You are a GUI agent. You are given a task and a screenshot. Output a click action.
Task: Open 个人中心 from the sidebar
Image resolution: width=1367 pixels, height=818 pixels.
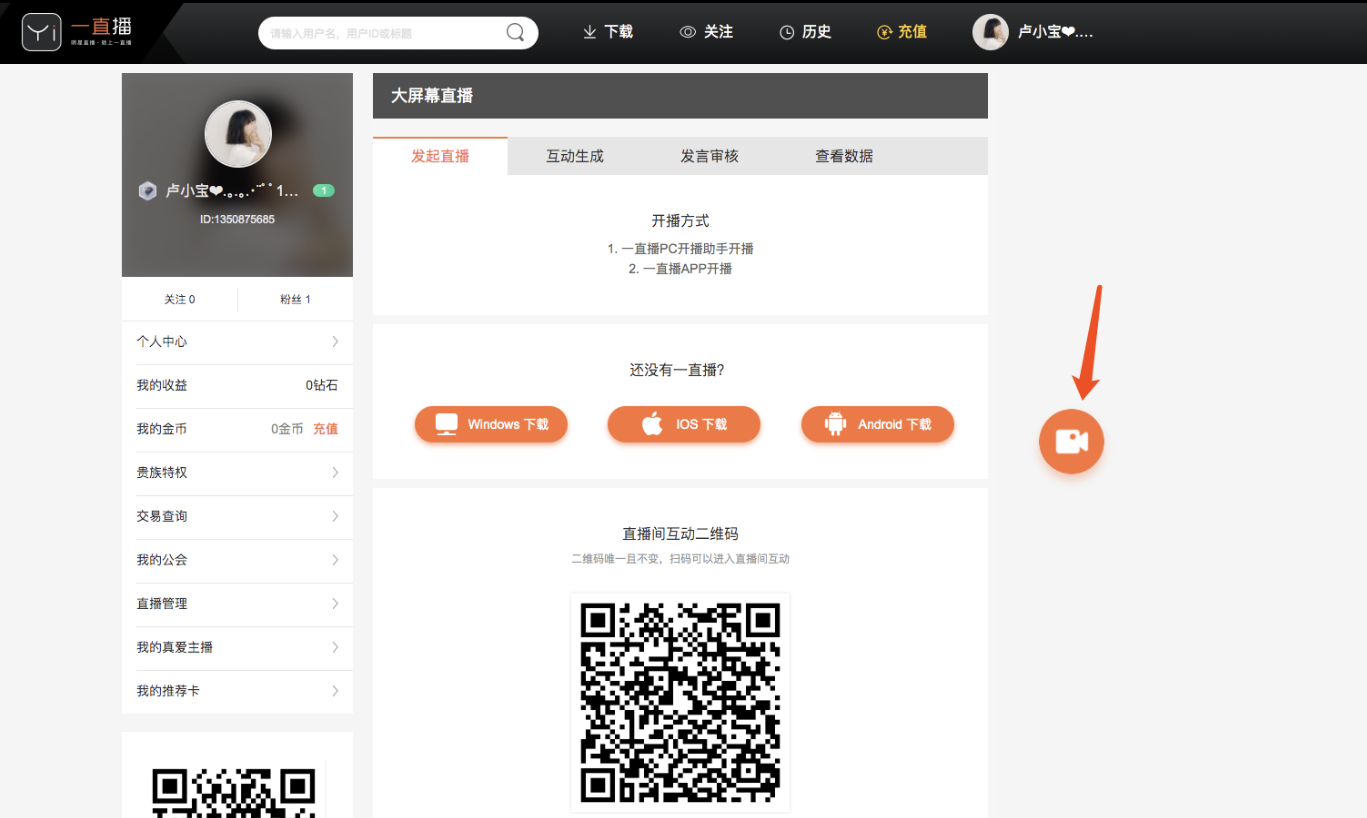tap(237, 342)
